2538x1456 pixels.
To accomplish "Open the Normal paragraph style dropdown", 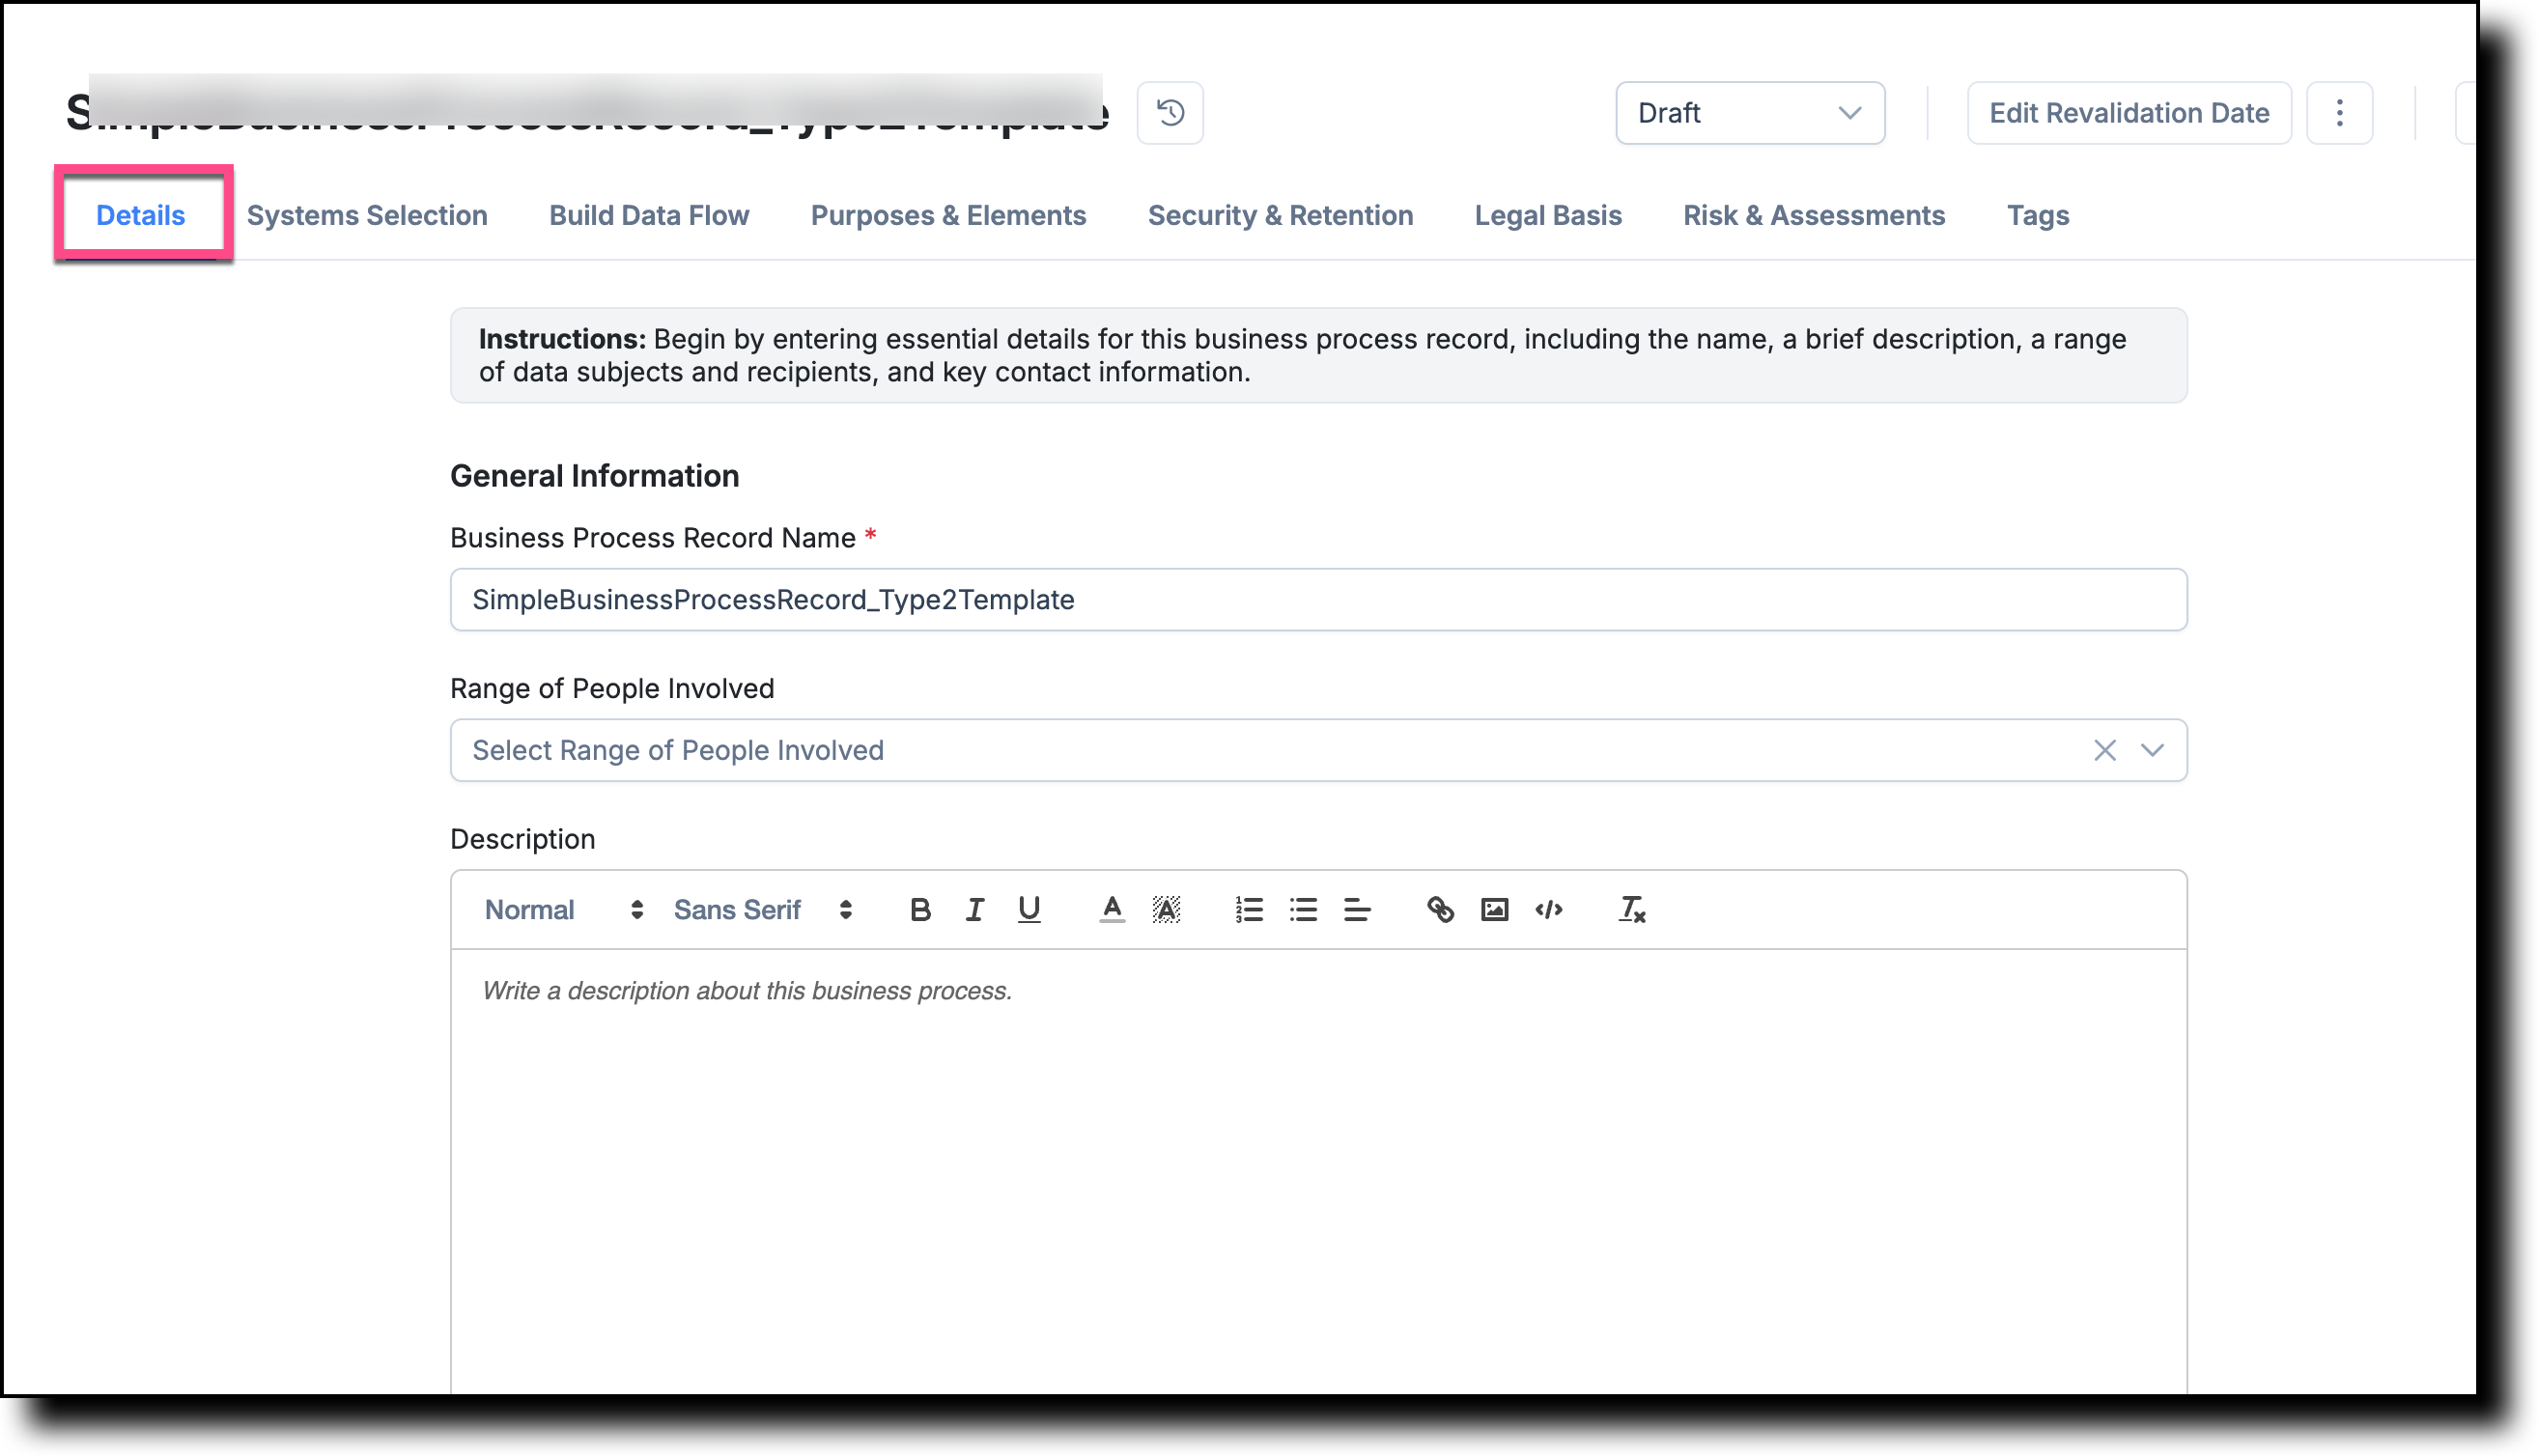I will [x=564, y=910].
